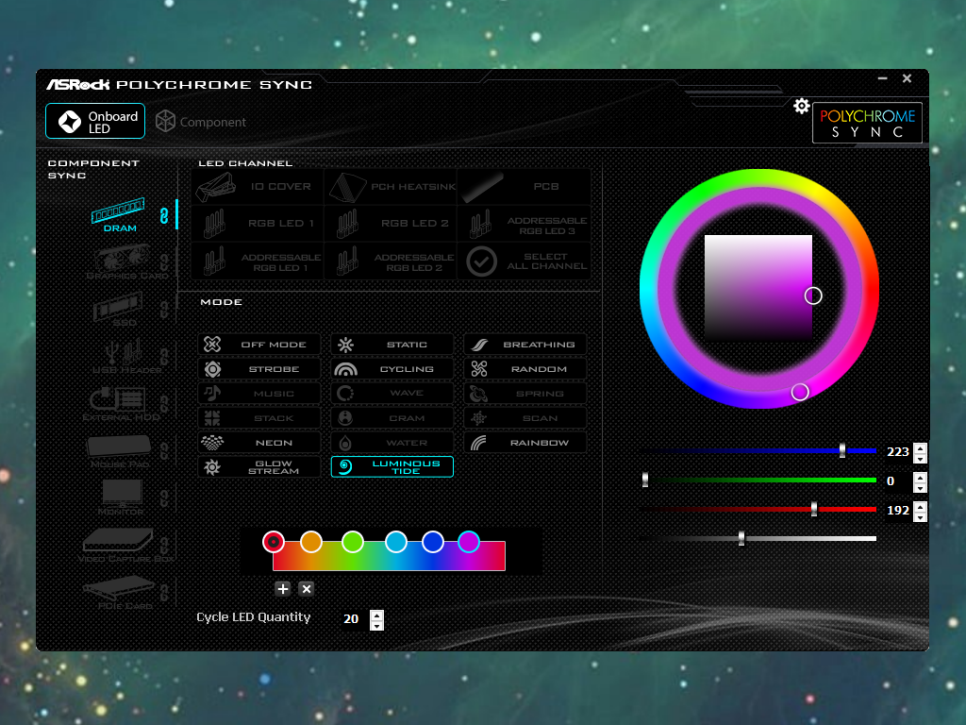Activate Neon lighting mode
Viewport: 966px width, 725px height.
coord(259,442)
